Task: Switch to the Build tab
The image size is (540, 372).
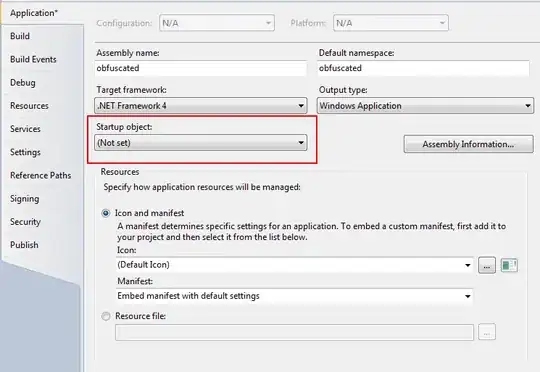Action: (x=20, y=36)
